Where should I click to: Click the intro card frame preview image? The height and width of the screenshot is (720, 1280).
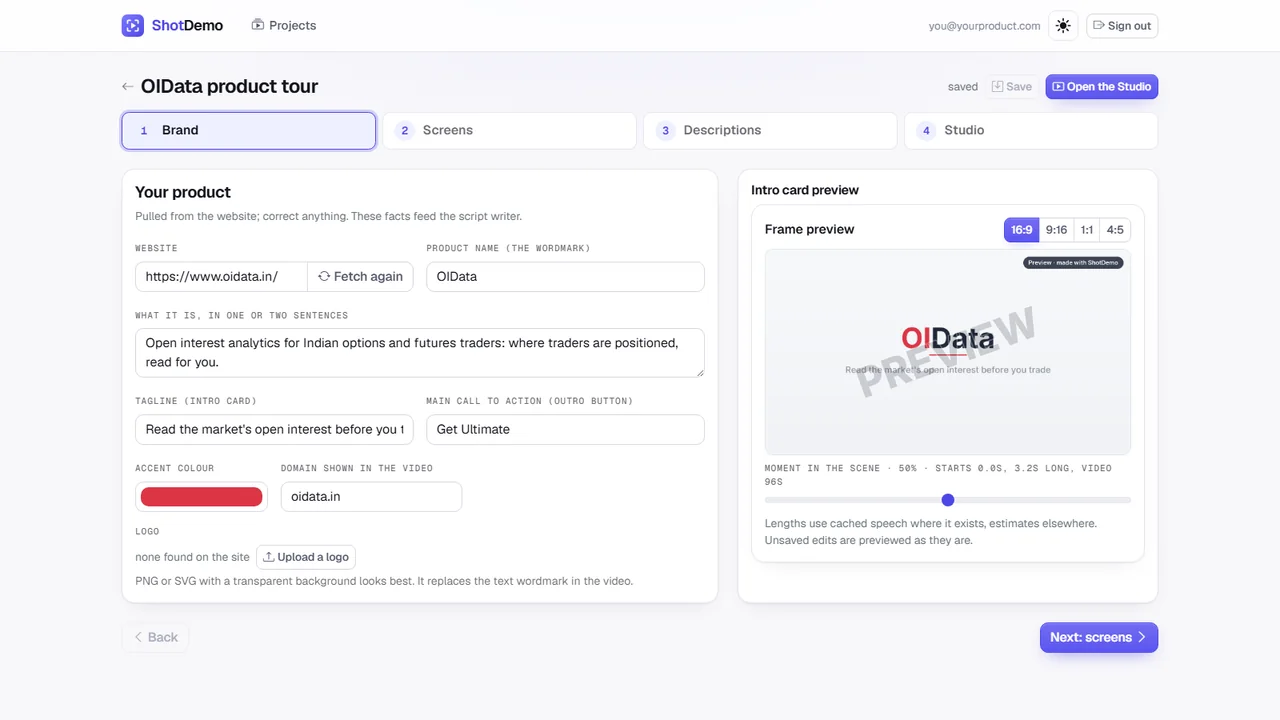948,352
